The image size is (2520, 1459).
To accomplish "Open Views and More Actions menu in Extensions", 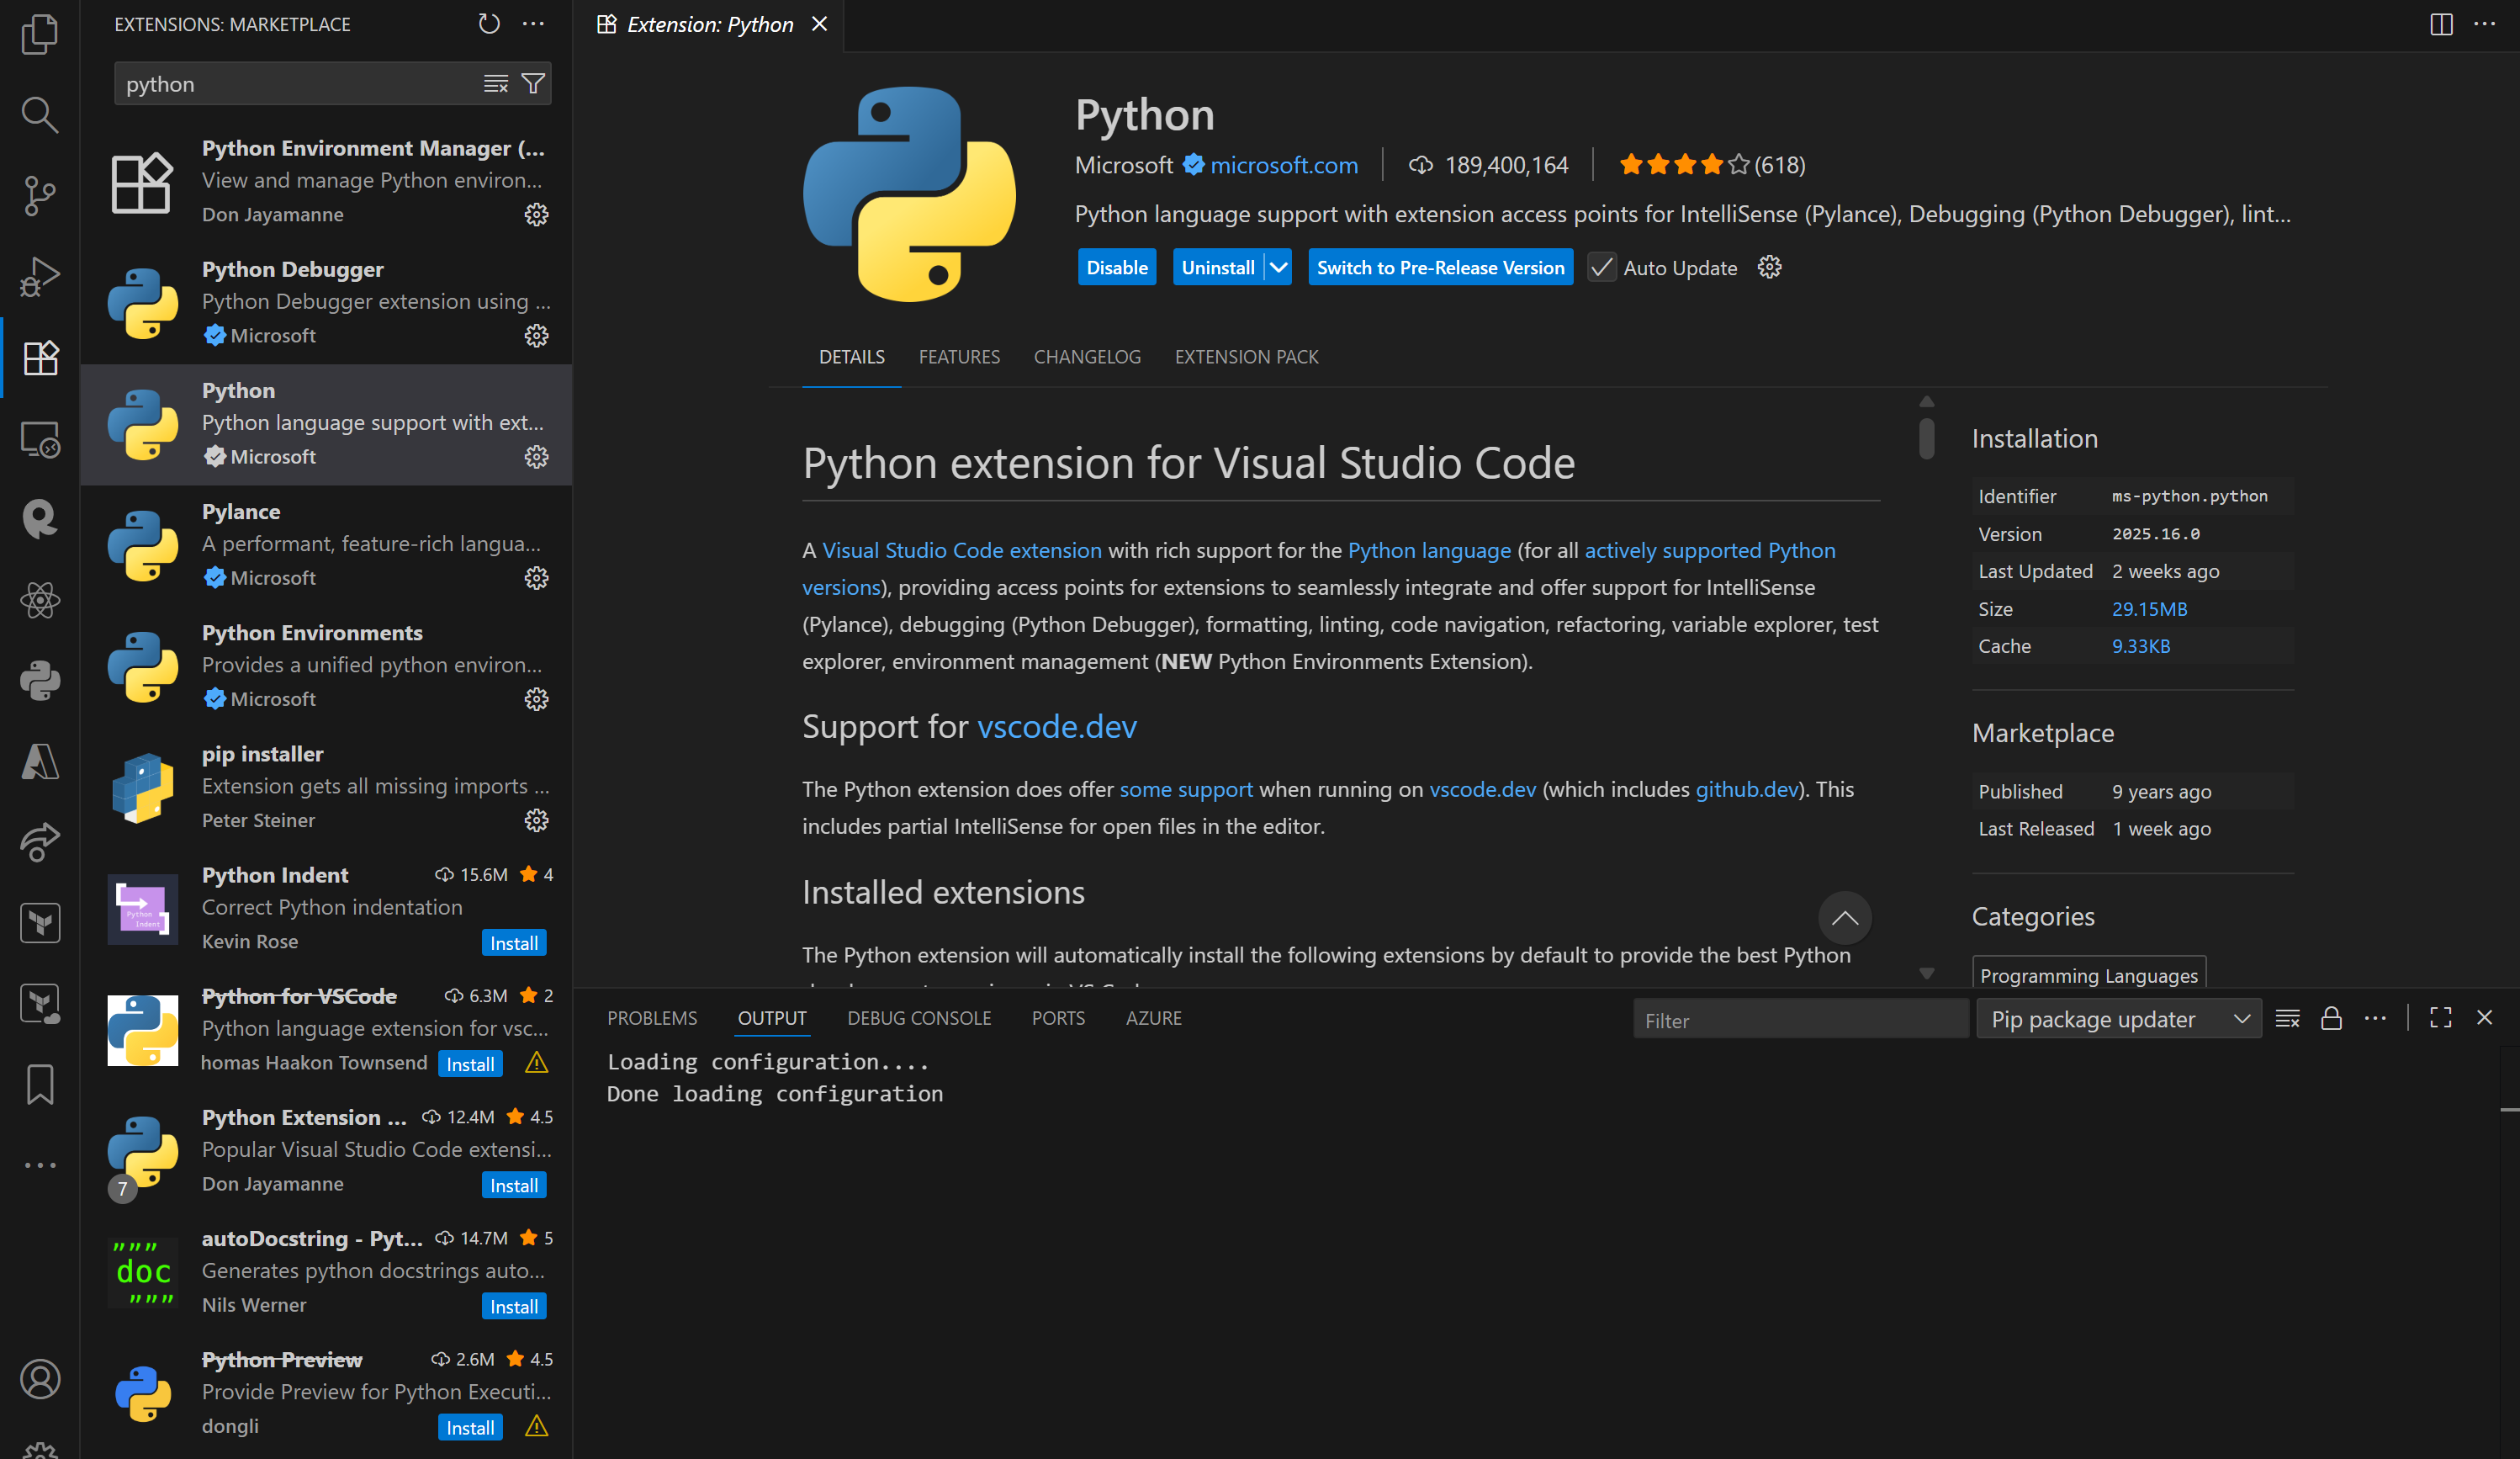I will click(533, 24).
